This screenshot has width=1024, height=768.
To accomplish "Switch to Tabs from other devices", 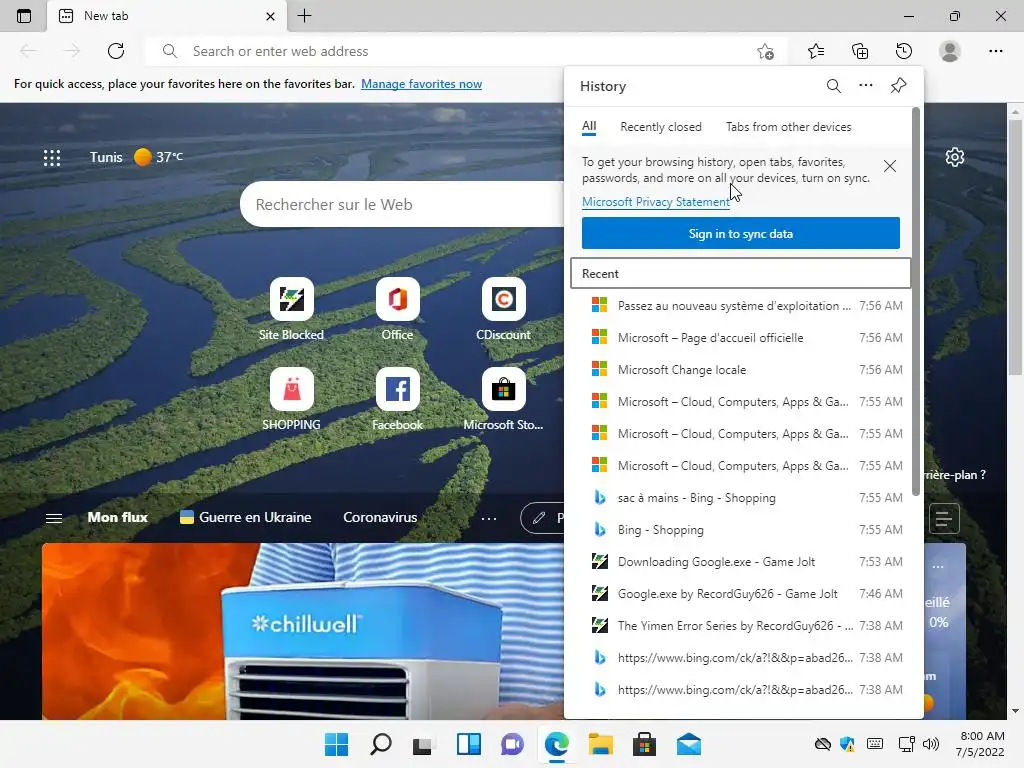I will tap(788, 127).
